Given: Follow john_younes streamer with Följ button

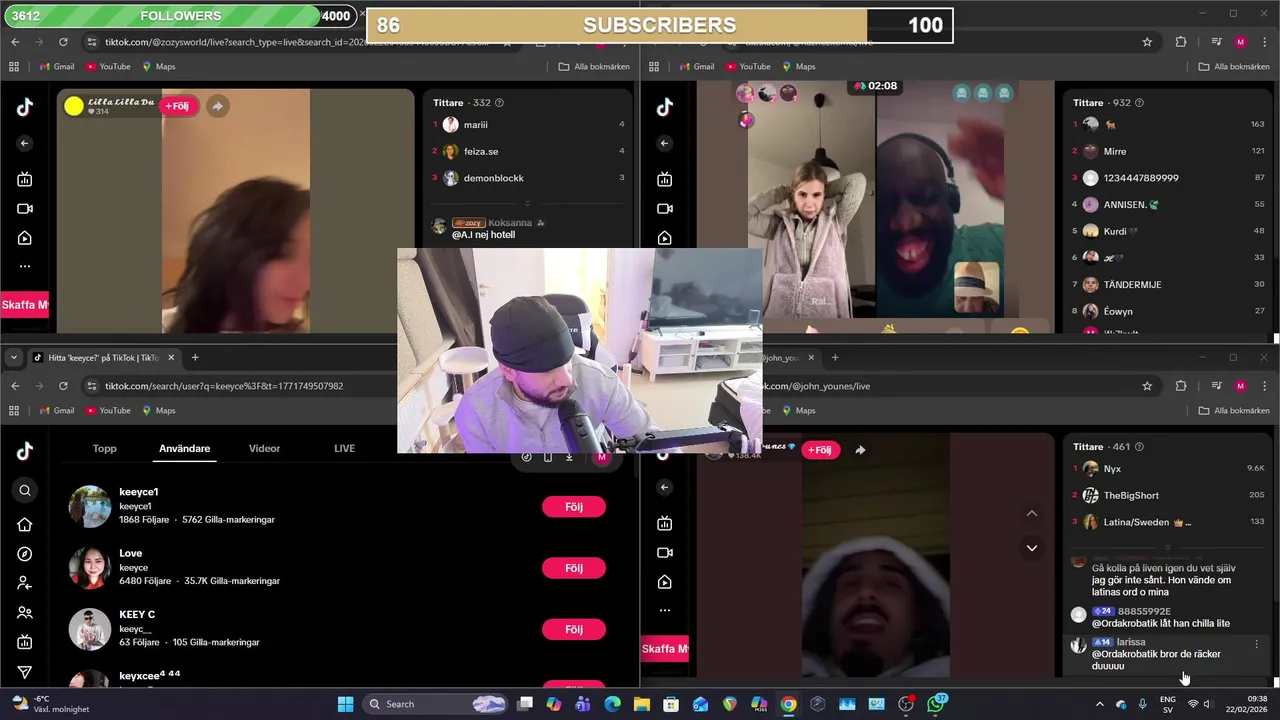Looking at the screenshot, I should point(820,450).
